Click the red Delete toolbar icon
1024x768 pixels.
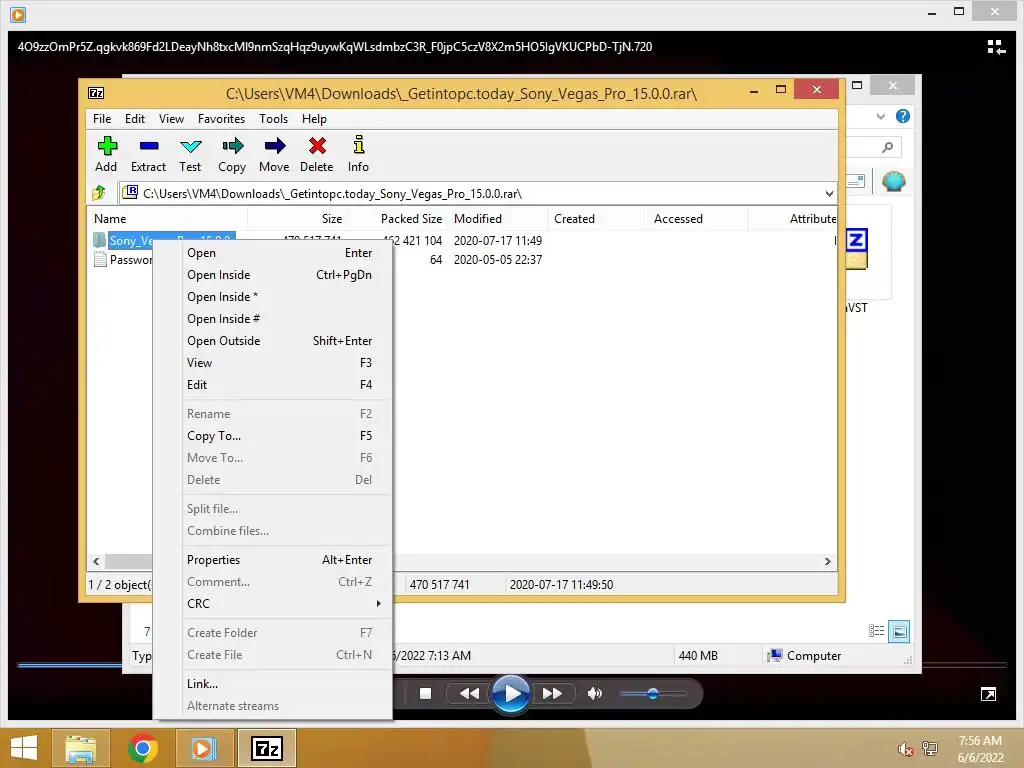[x=317, y=146]
